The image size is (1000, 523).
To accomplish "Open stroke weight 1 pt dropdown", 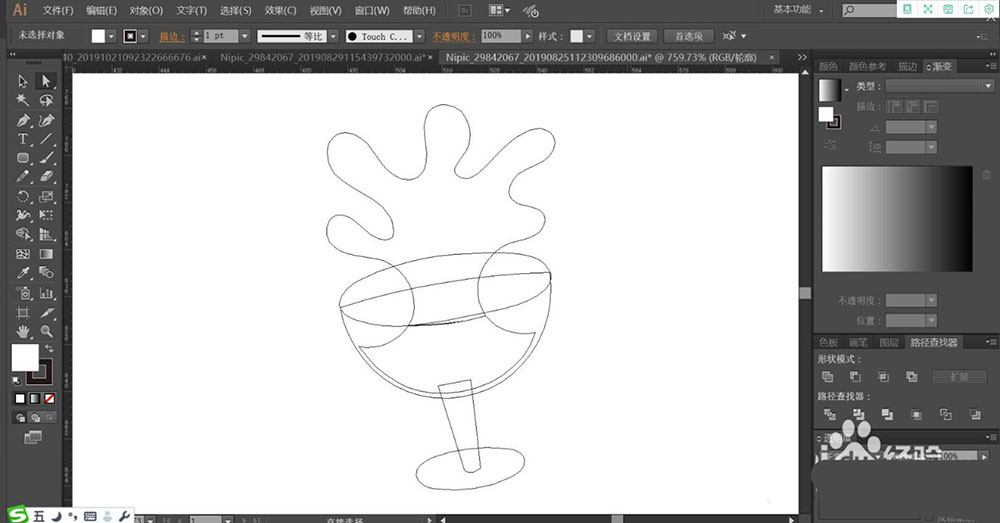I will tap(244, 36).
